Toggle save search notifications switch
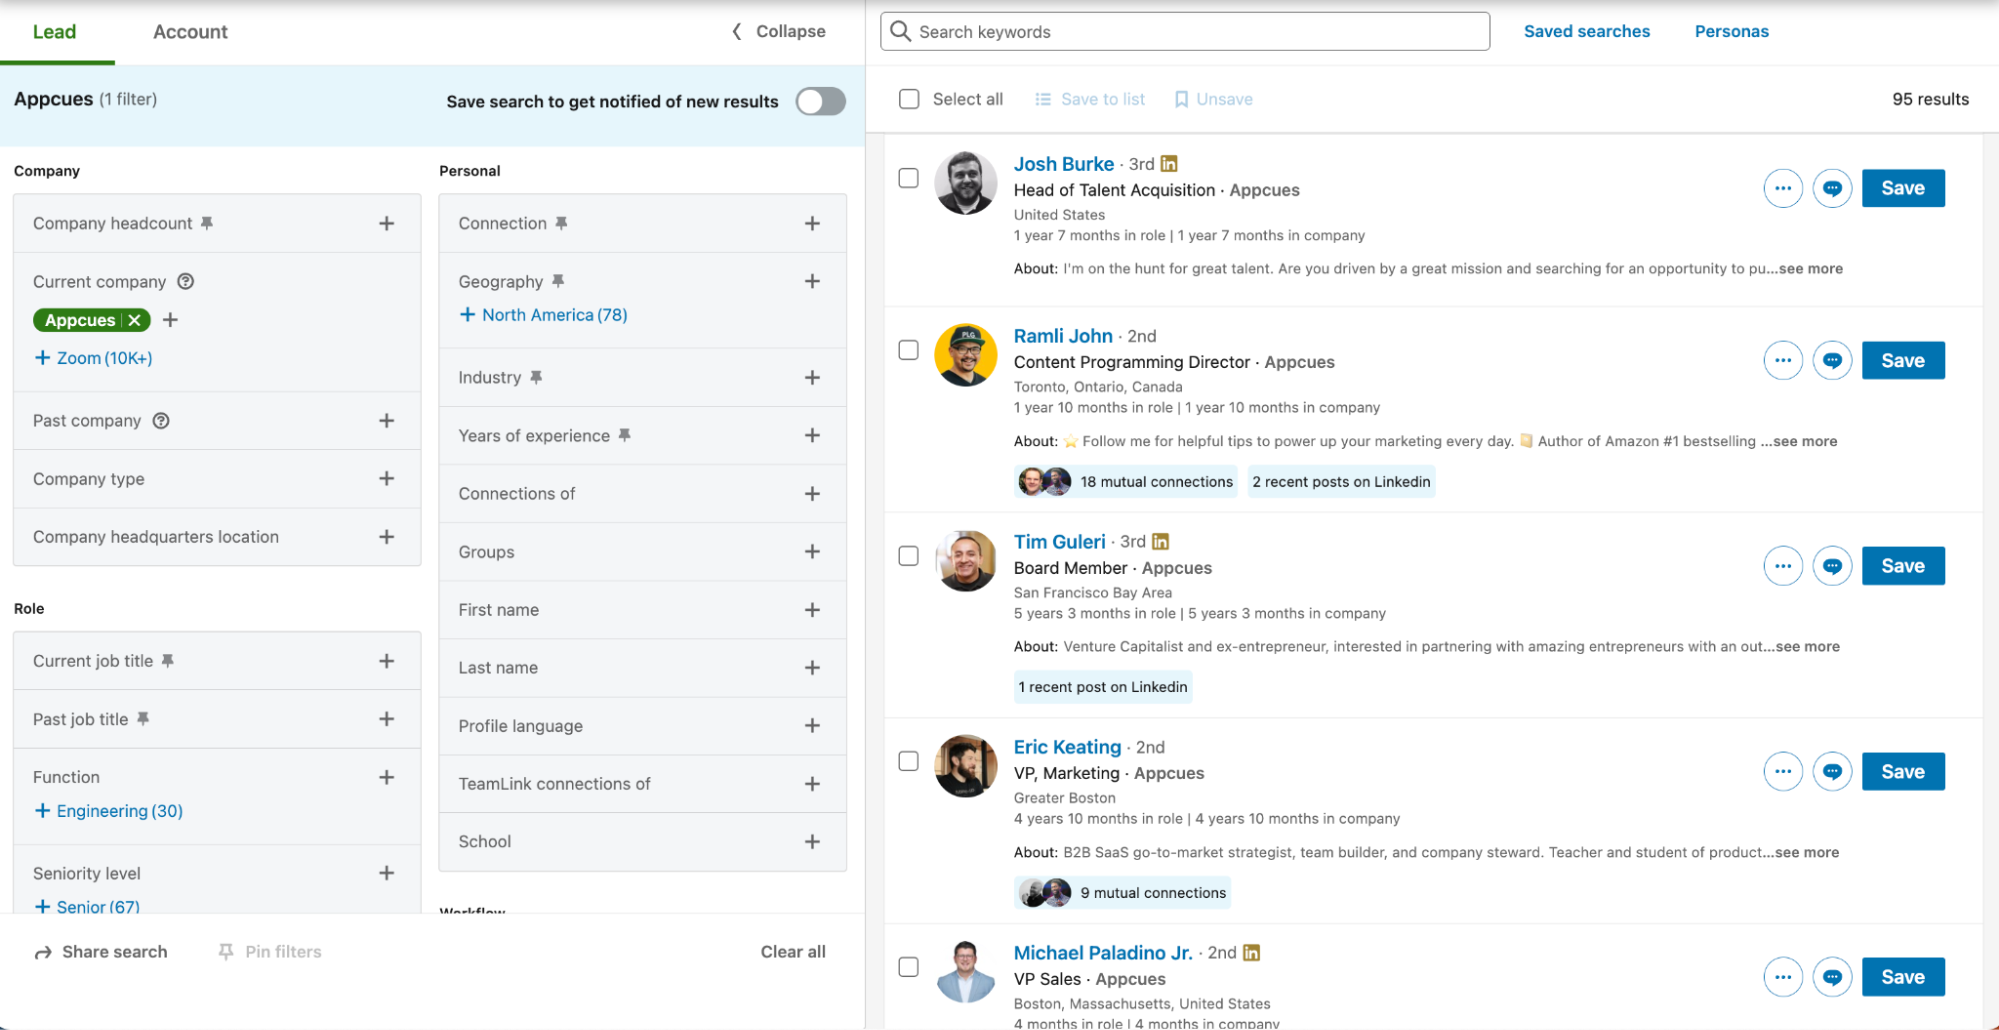The image size is (1999, 1030). [x=821, y=101]
